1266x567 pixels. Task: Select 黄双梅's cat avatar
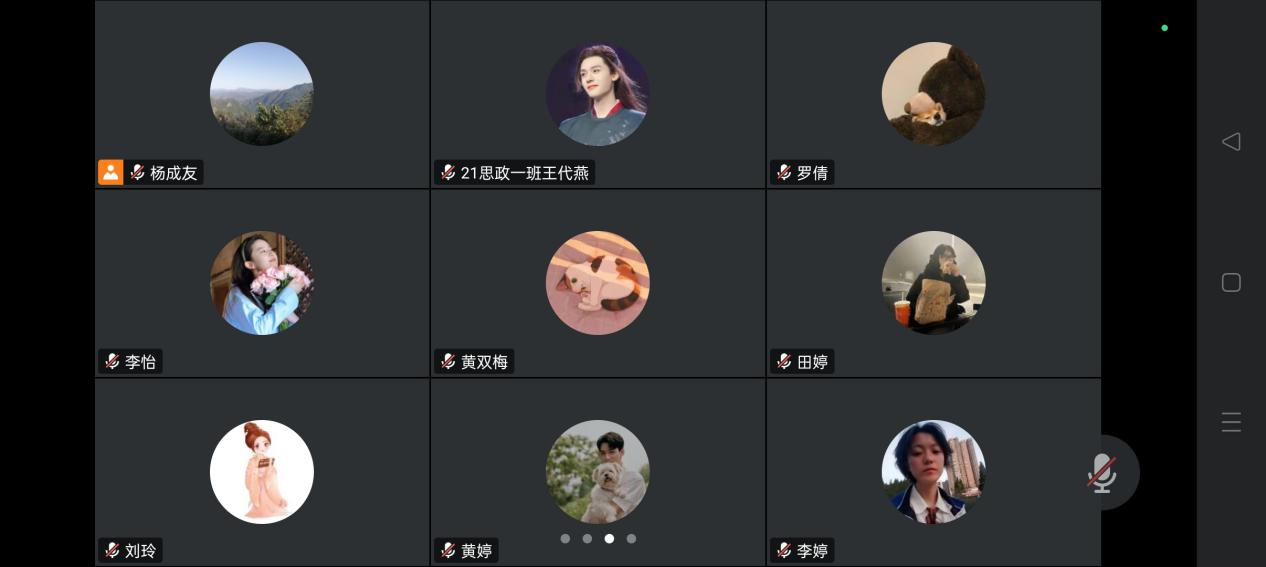[x=598, y=283]
